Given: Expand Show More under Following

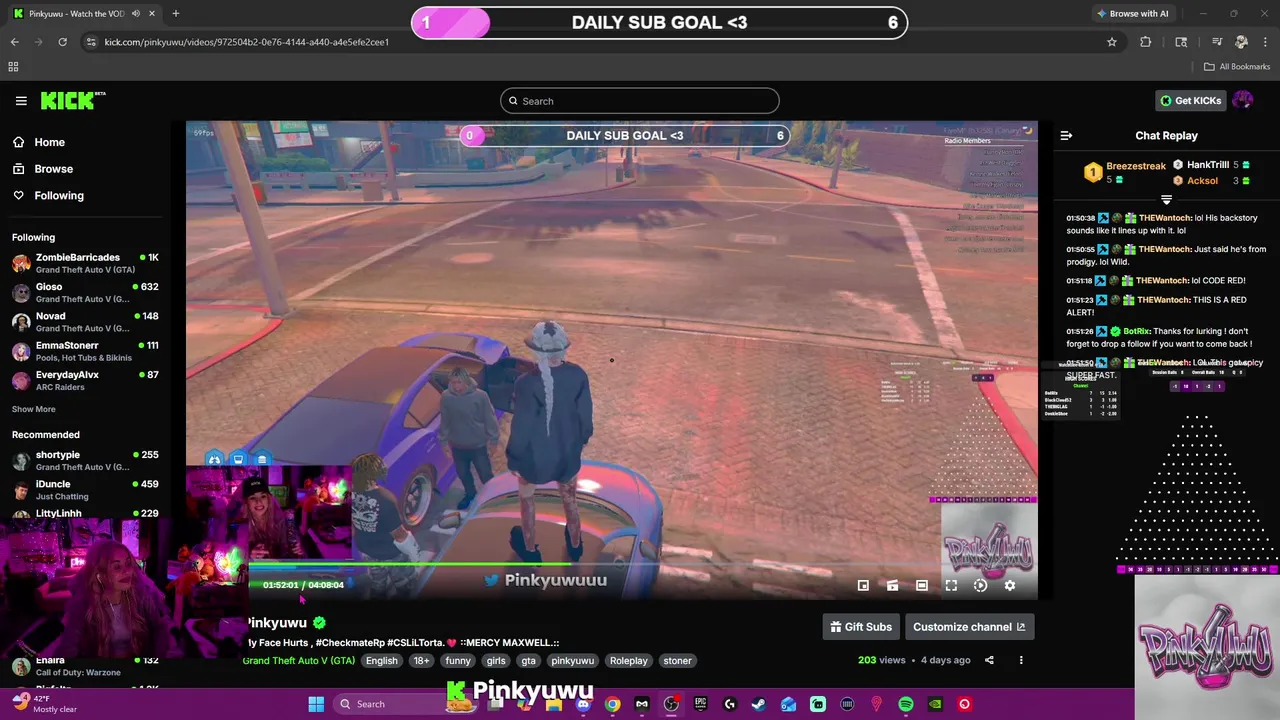Looking at the screenshot, I should pyautogui.click(x=34, y=409).
